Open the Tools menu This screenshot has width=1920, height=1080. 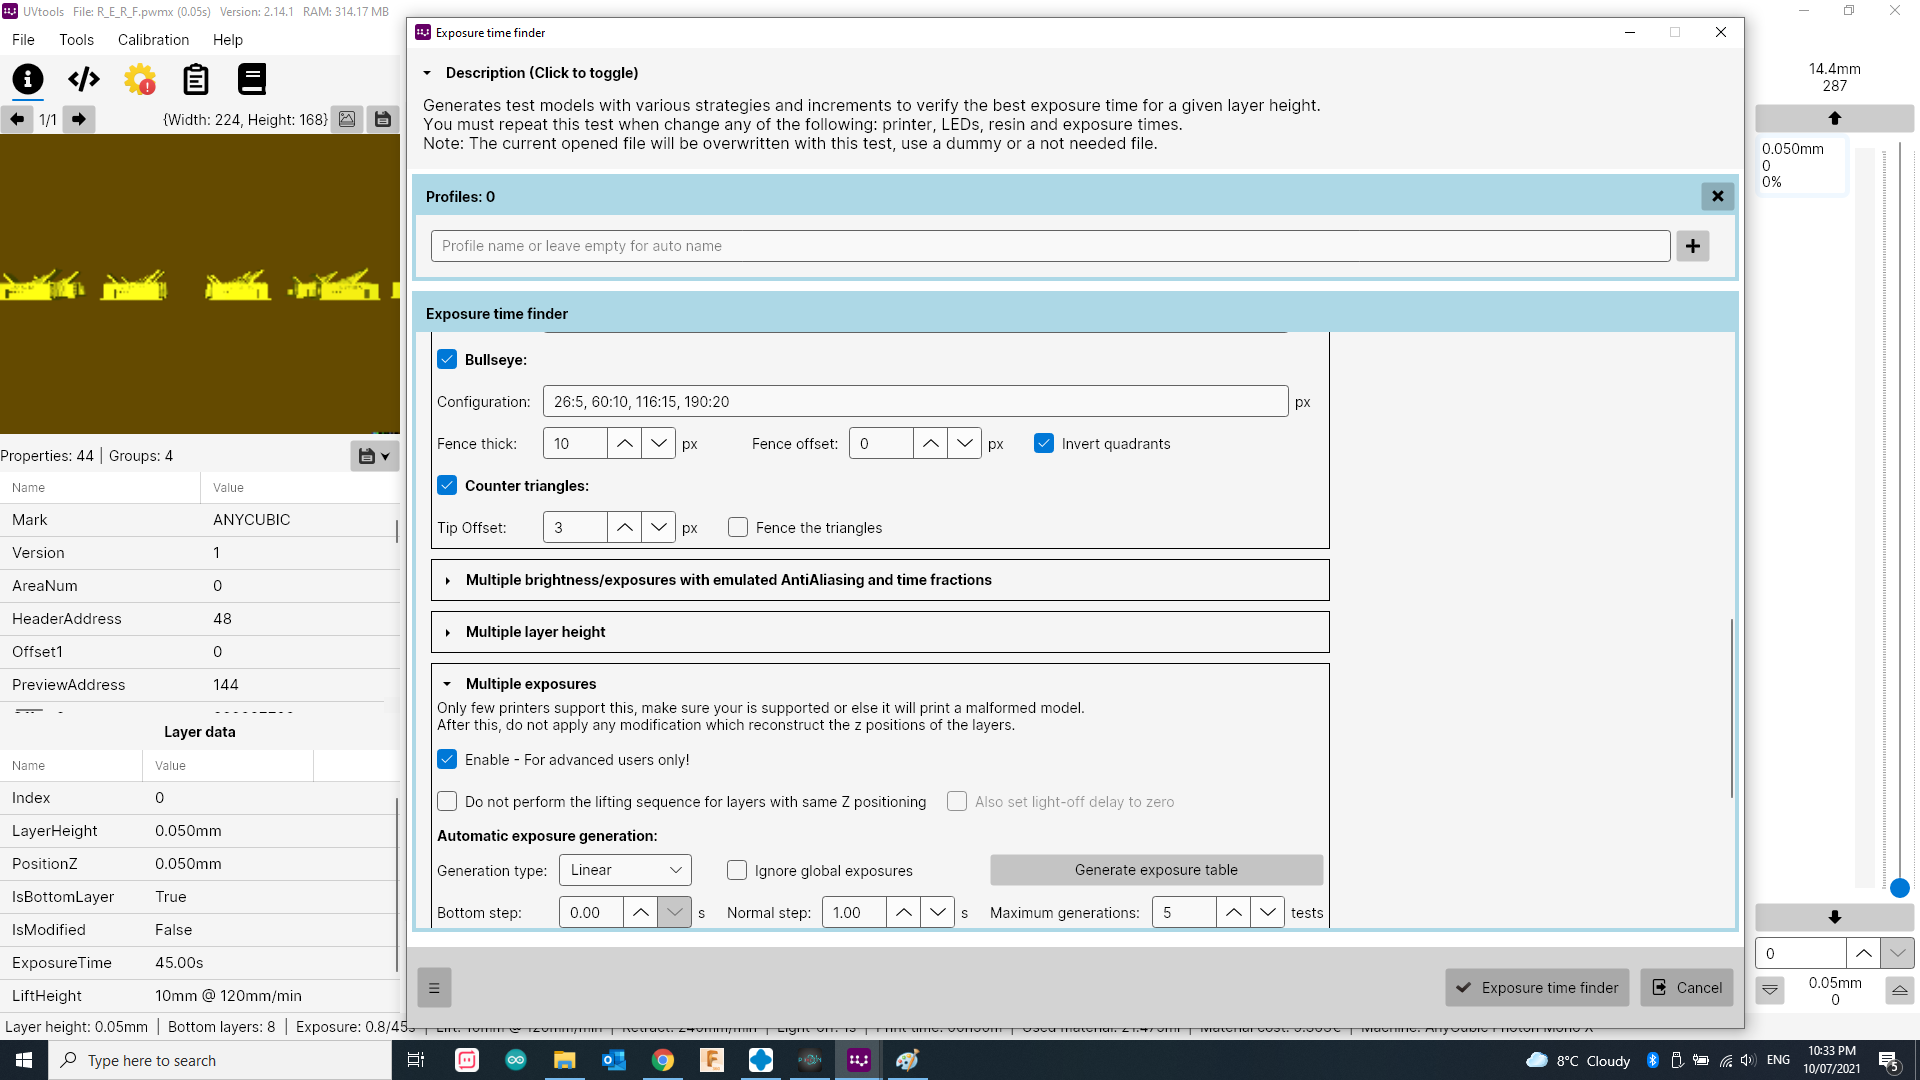76,40
